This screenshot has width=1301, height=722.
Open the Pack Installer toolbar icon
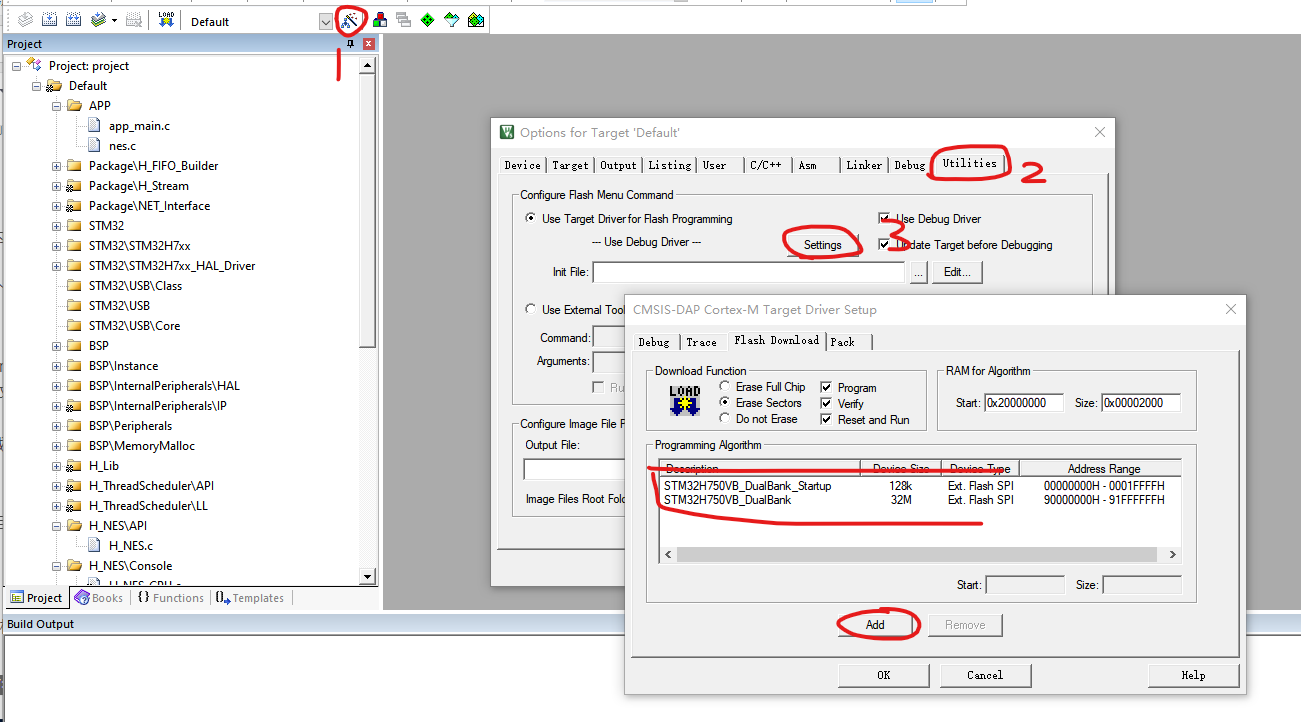click(x=476, y=20)
